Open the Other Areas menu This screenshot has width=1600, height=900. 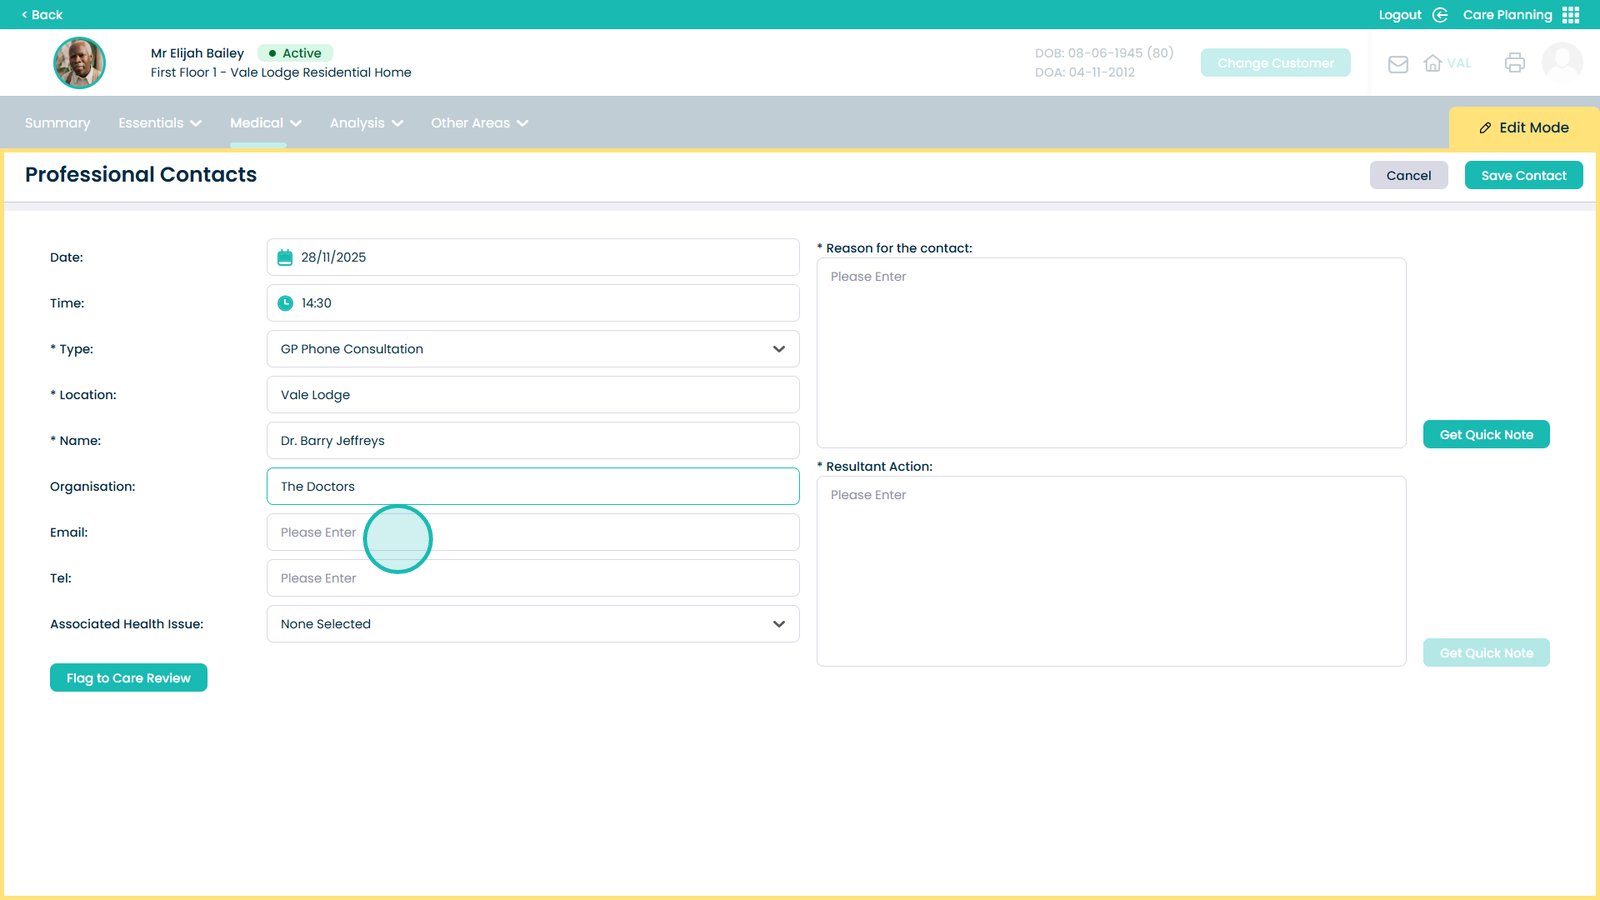pos(479,123)
